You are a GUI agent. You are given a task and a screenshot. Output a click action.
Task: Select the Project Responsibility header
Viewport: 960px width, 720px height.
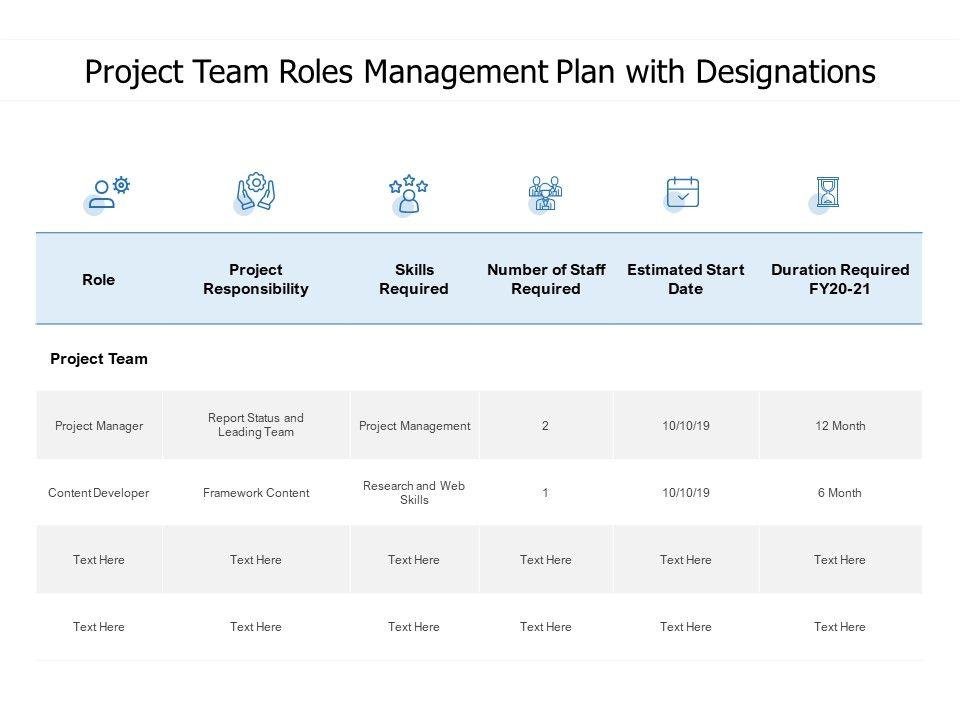click(x=256, y=279)
